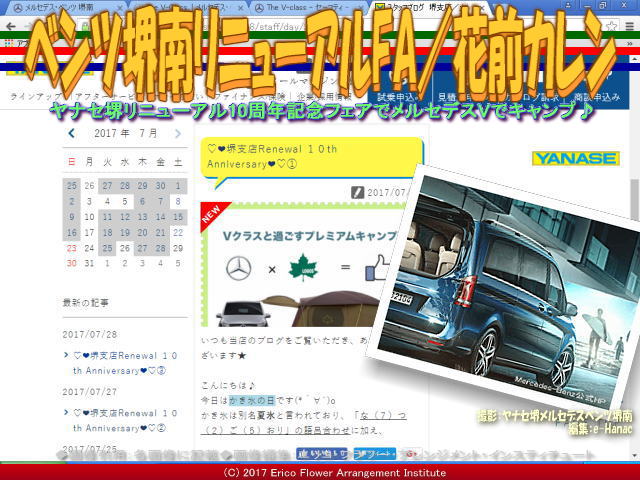Follow the underlined な(7)つ(2)ご(5)おり link
640x480 pixels.
point(304,423)
